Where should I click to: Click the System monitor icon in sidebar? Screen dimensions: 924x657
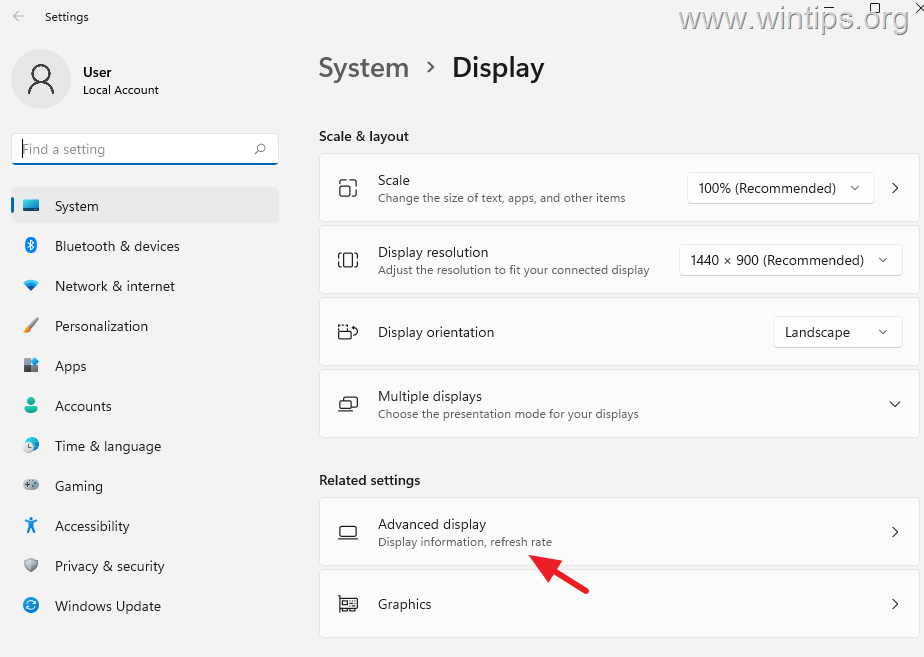pos(31,206)
